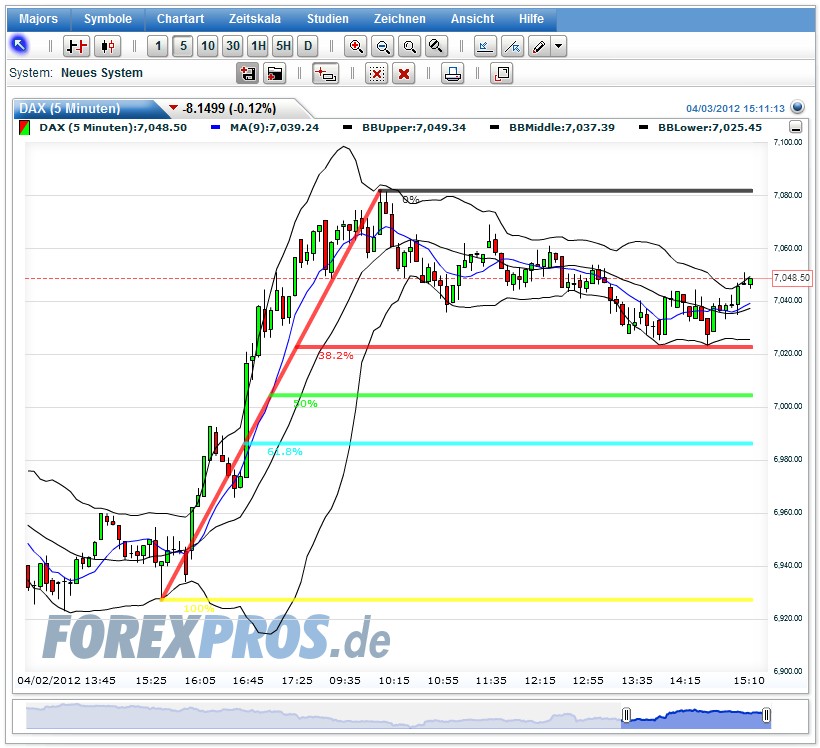Select the 61.8% Fibonacci cyan line

(499, 444)
